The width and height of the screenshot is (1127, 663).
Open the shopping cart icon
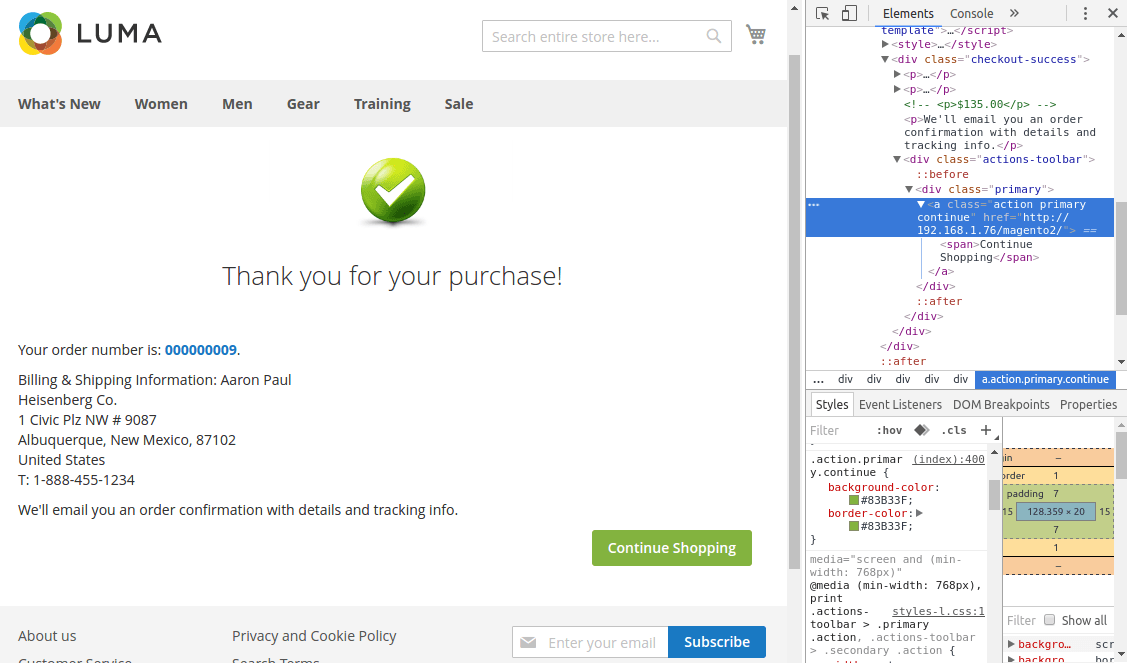(755, 34)
